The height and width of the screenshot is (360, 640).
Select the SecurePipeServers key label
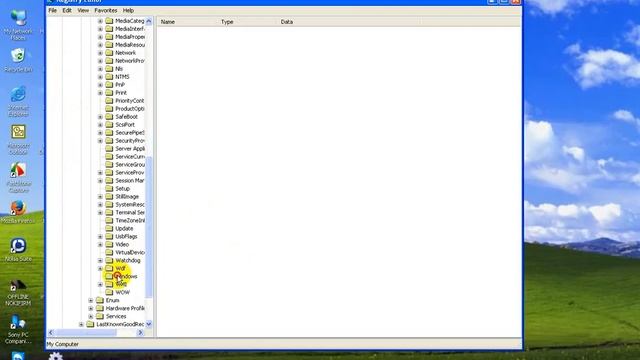(x=130, y=133)
